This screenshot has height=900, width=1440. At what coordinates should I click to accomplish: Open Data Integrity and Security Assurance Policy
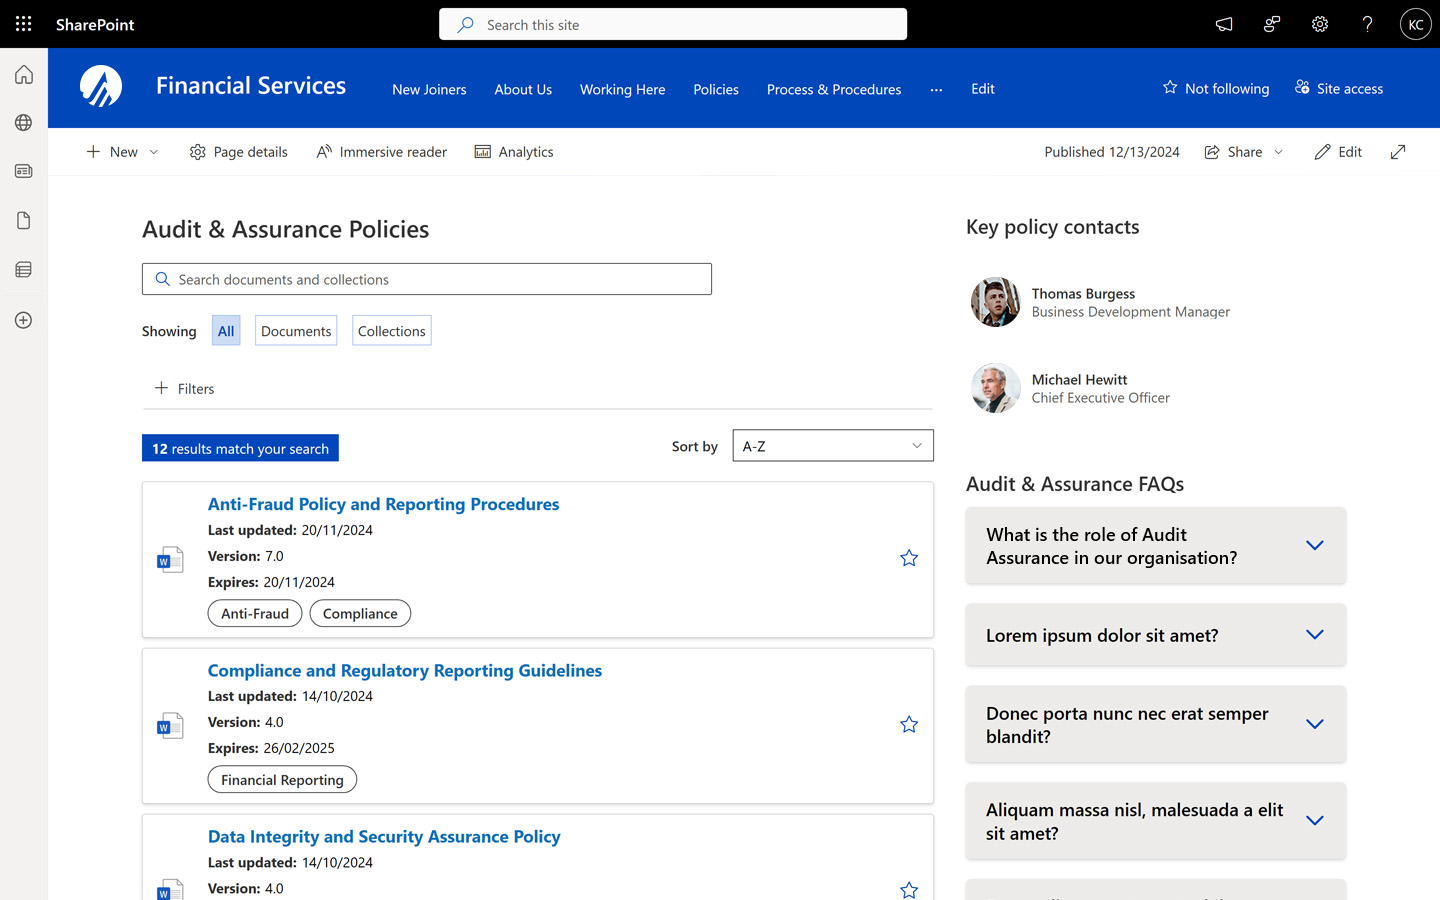pyautogui.click(x=384, y=837)
